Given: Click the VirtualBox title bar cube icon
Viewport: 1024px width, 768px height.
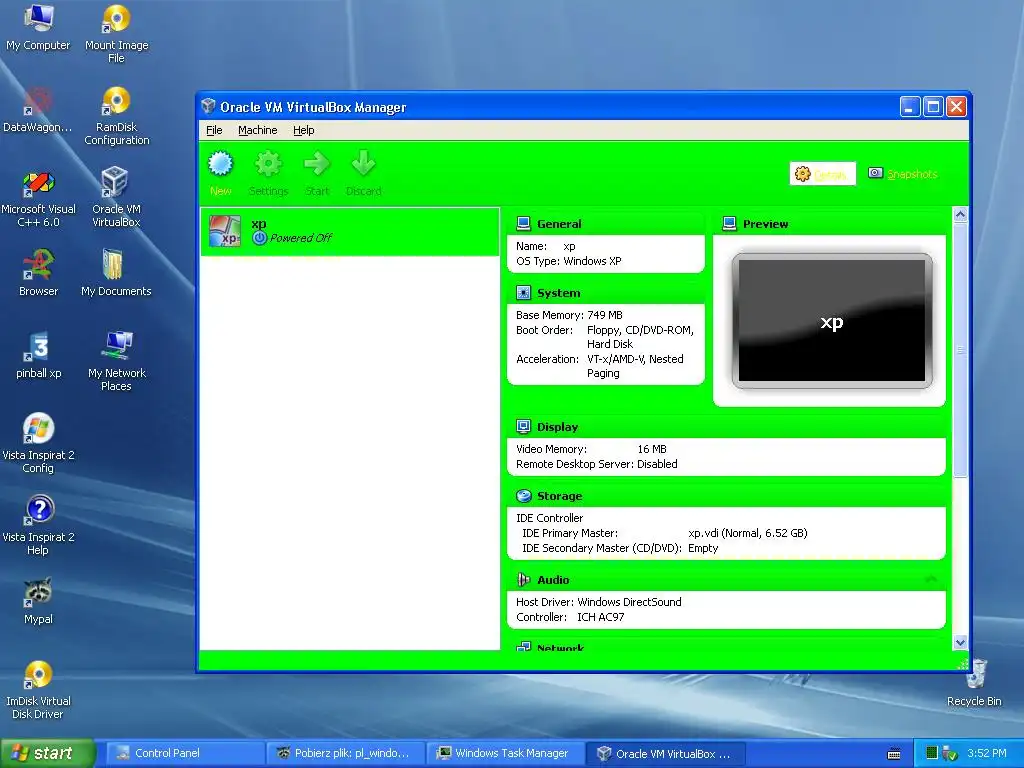Looking at the screenshot, I should [x=208, y=106].
